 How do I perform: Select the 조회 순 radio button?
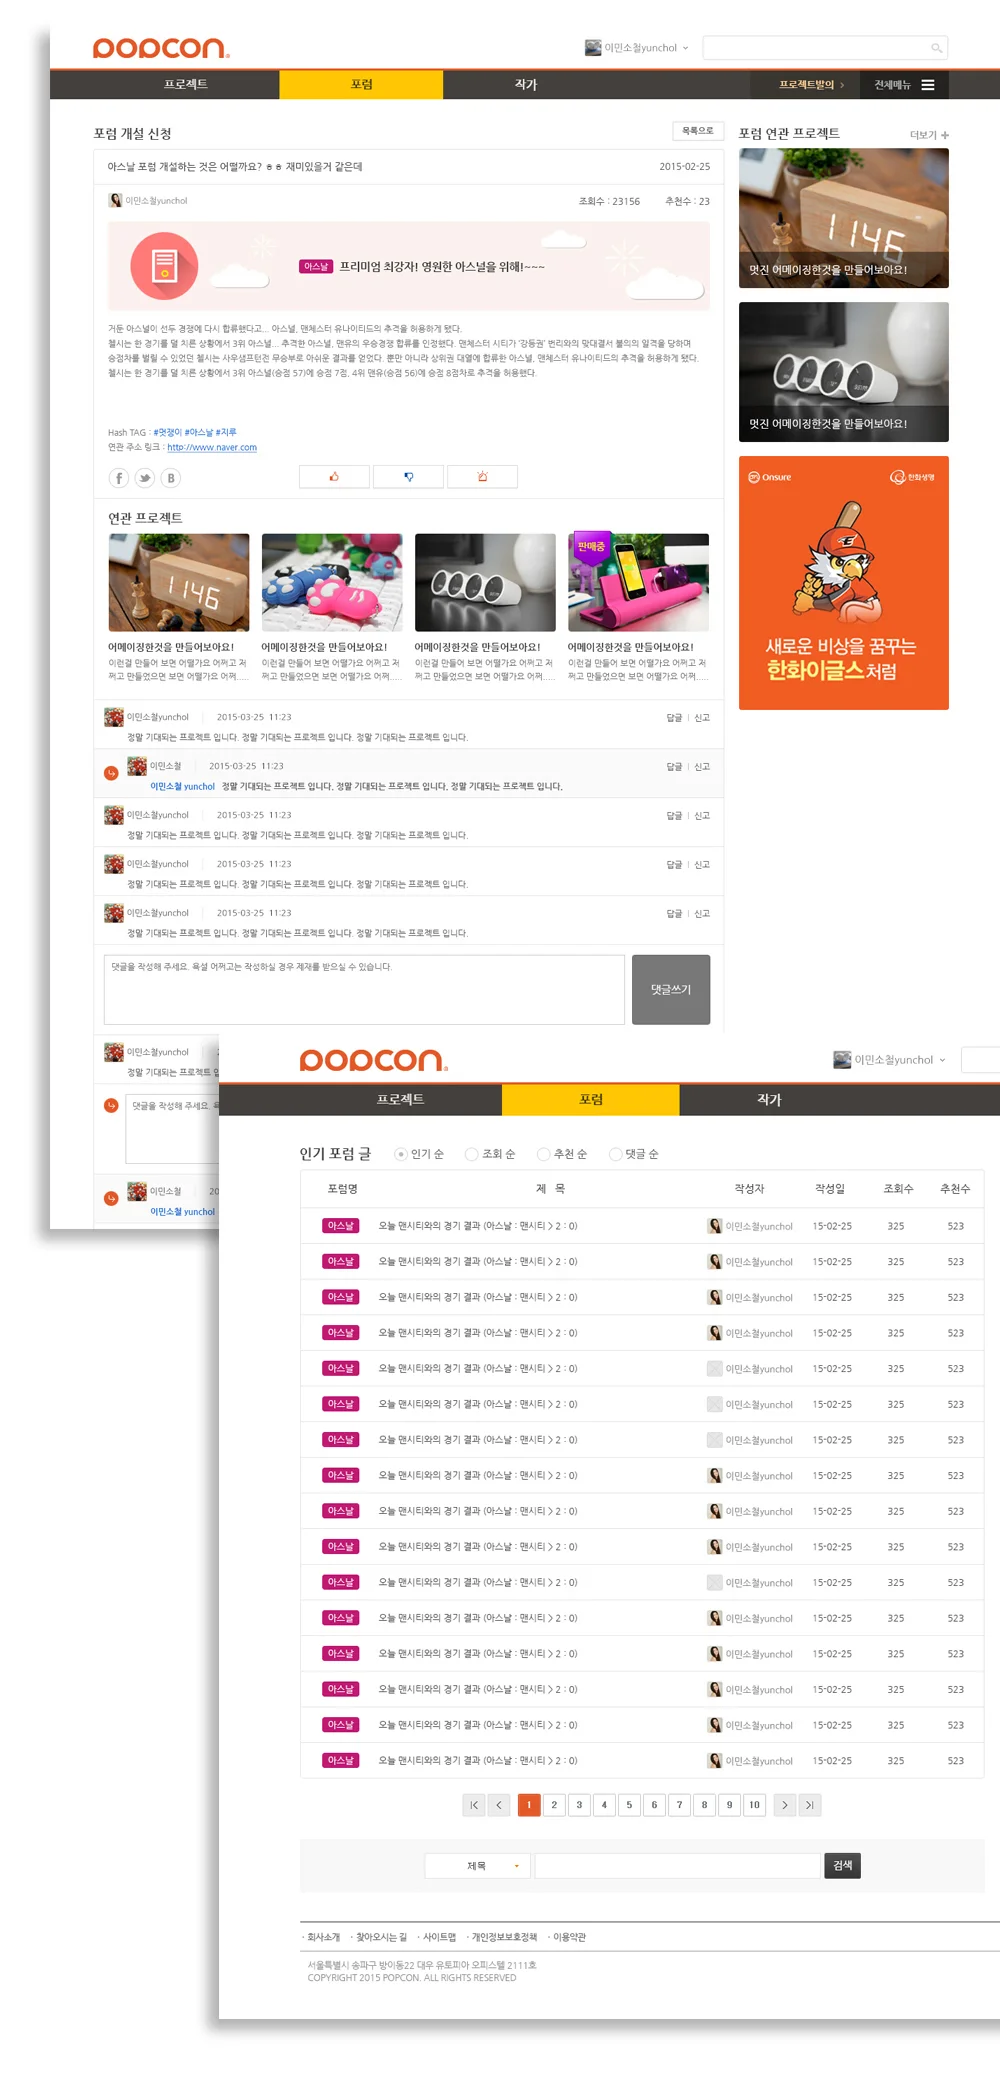pos(472,1154)
